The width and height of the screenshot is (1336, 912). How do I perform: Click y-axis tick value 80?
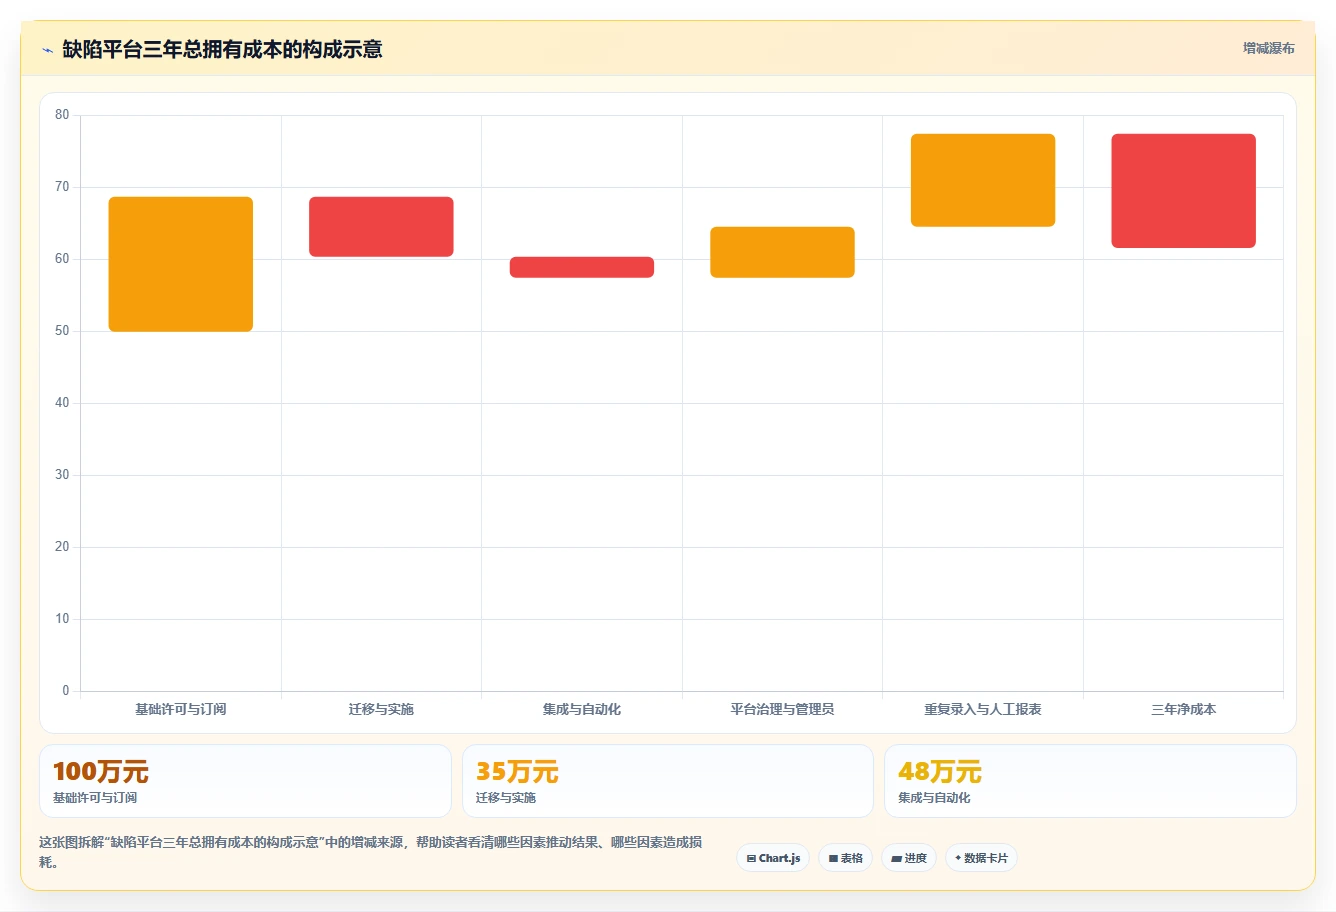coord(62,115)
